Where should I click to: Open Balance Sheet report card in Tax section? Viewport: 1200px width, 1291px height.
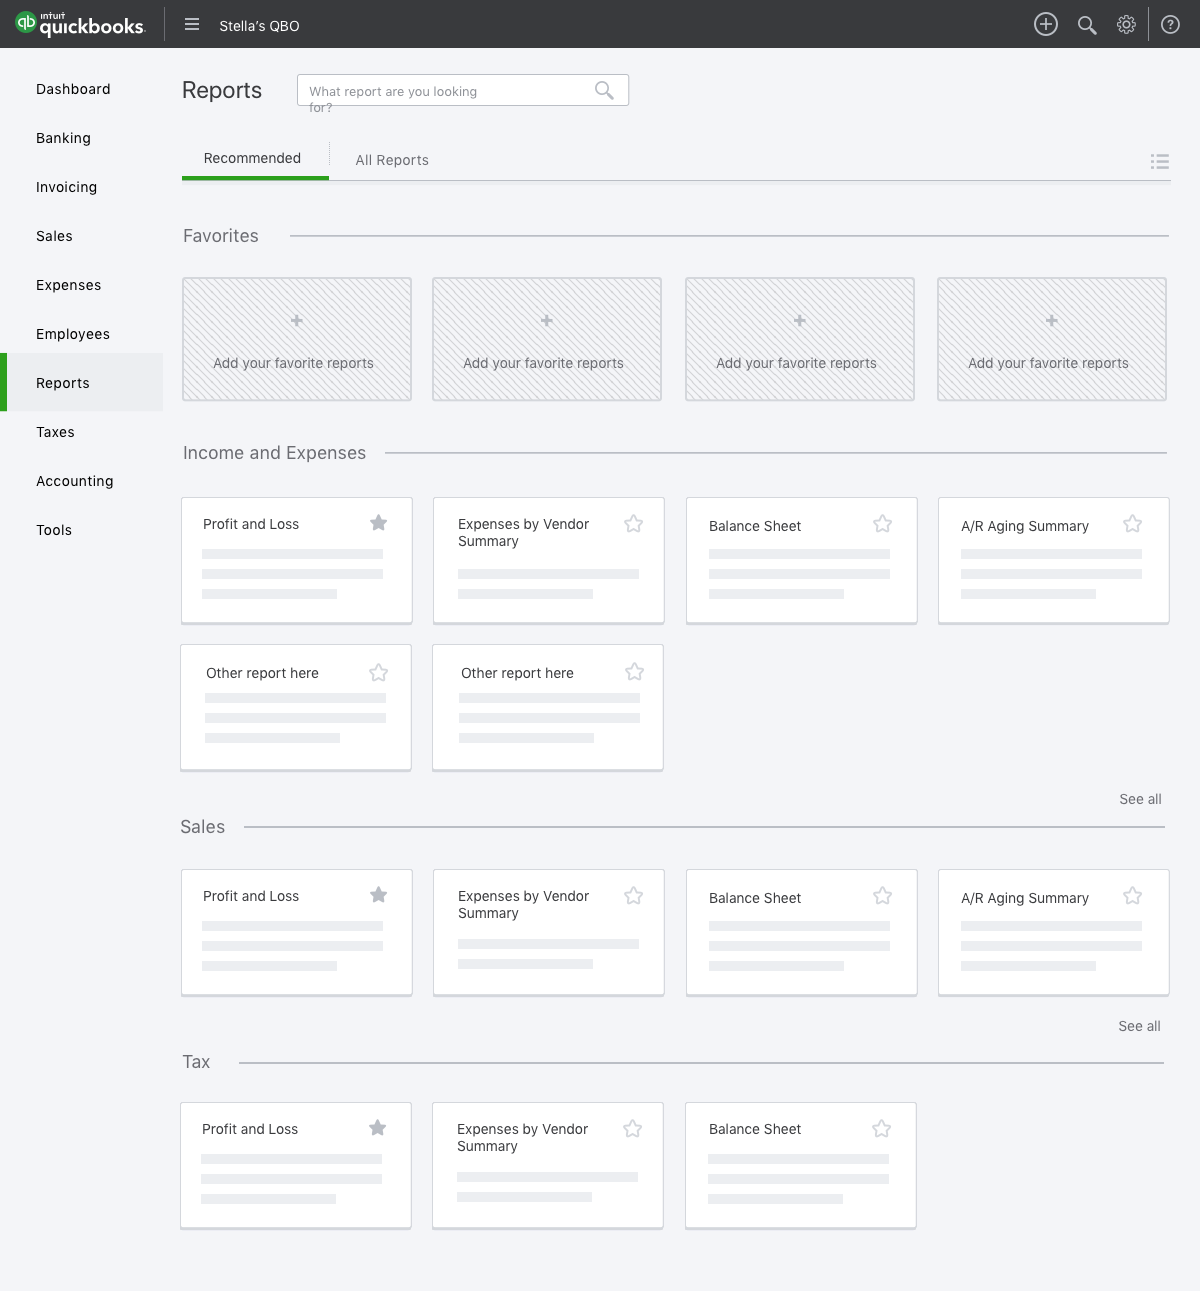(801, 1165)
